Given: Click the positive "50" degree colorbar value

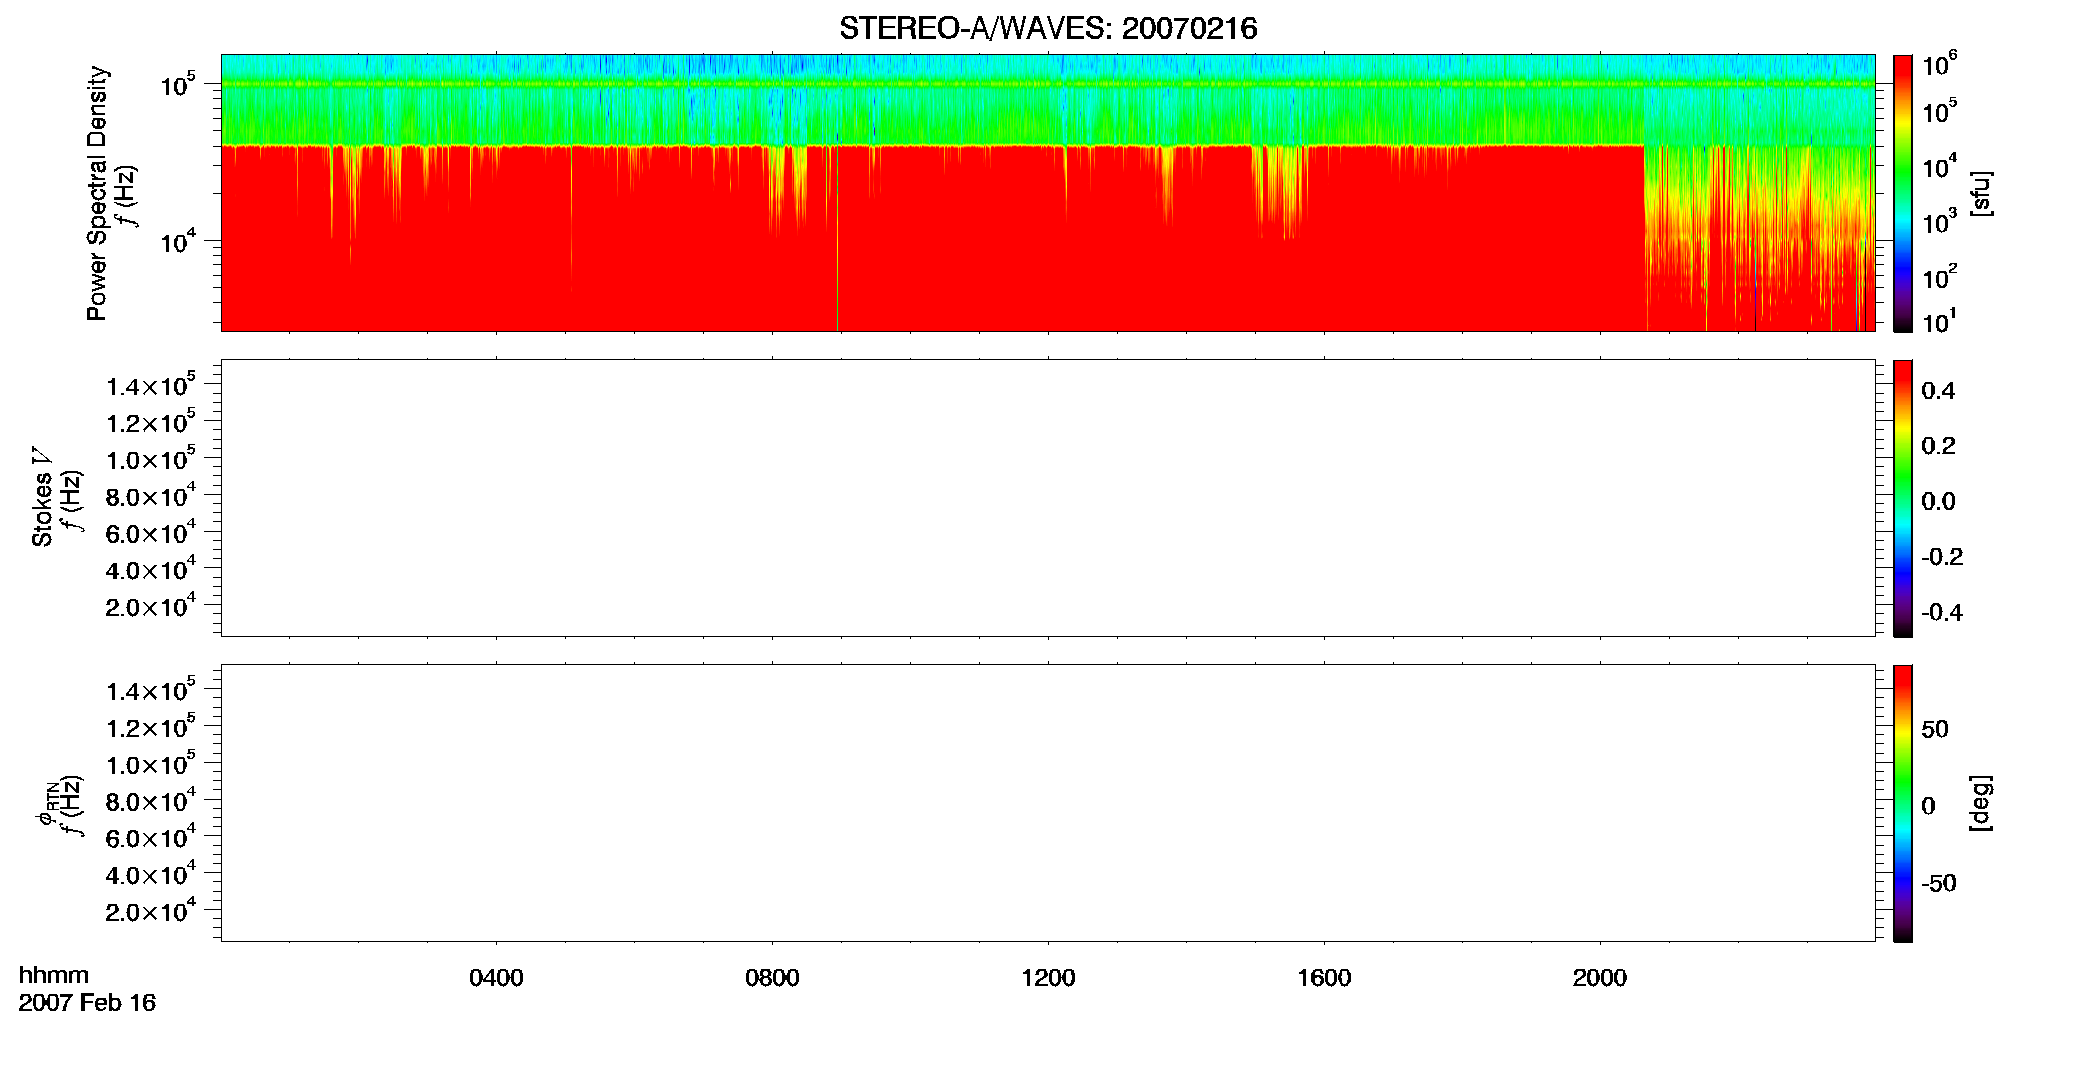Looking at the screenshot, I should (1935, 729).
